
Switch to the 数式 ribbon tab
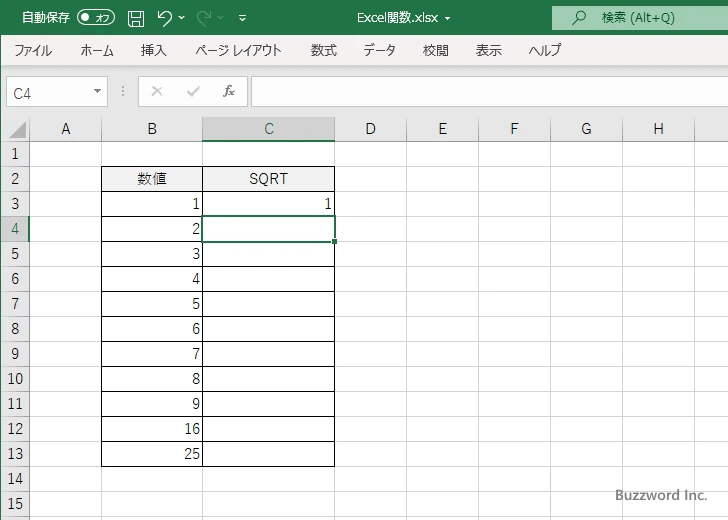[324, 50]
